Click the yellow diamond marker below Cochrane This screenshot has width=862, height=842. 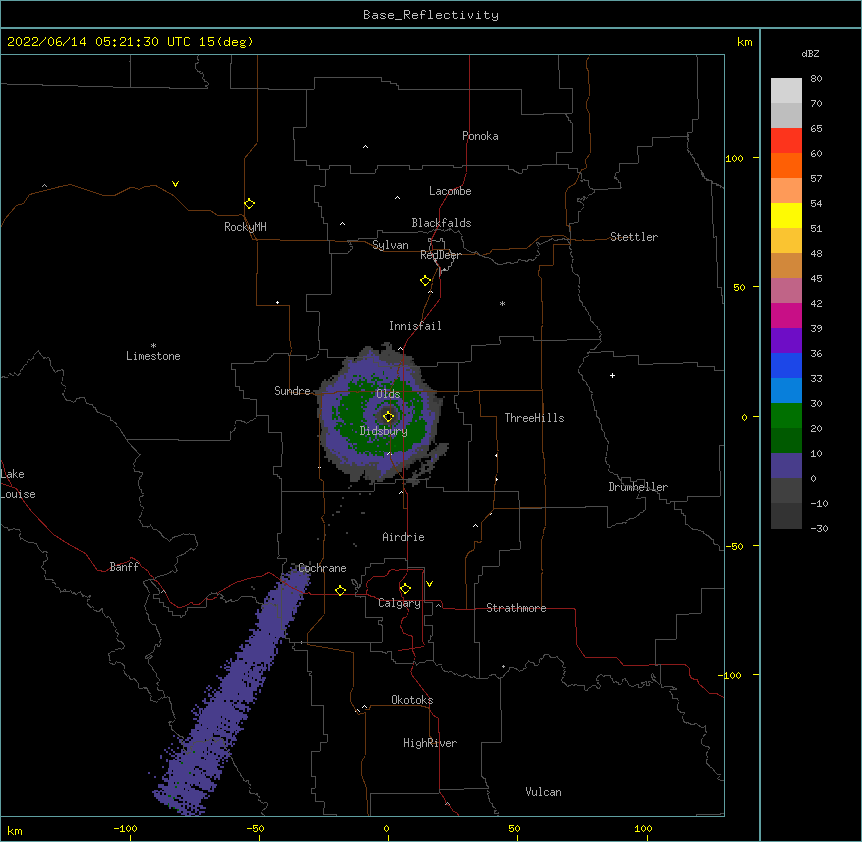(x=340, y=590)
